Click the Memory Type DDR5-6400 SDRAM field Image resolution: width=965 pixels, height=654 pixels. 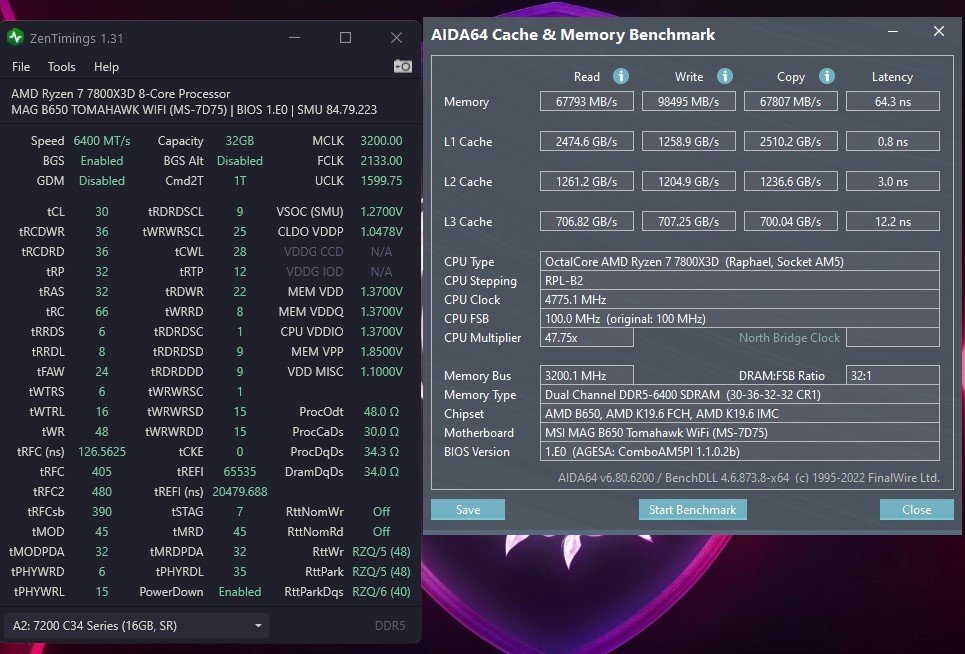[740, 394]
